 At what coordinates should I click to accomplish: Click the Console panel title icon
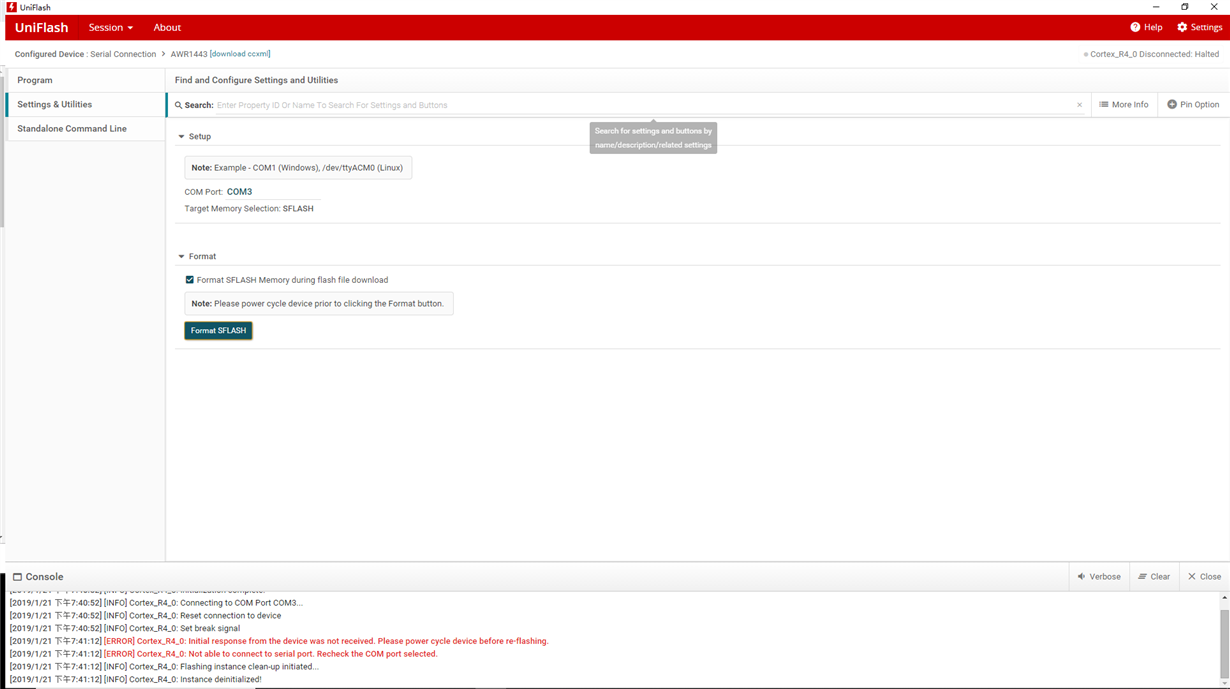point(17,577)
